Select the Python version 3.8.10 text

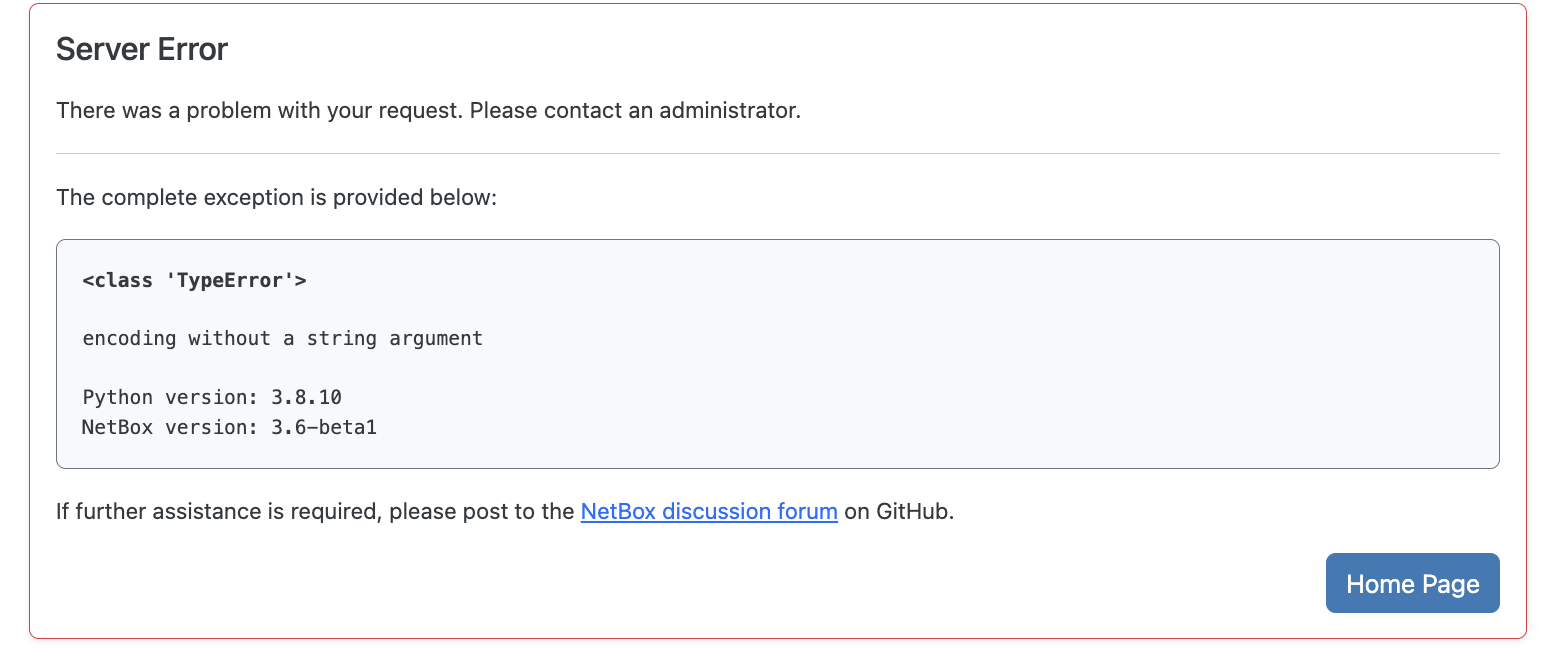point(211,397)
